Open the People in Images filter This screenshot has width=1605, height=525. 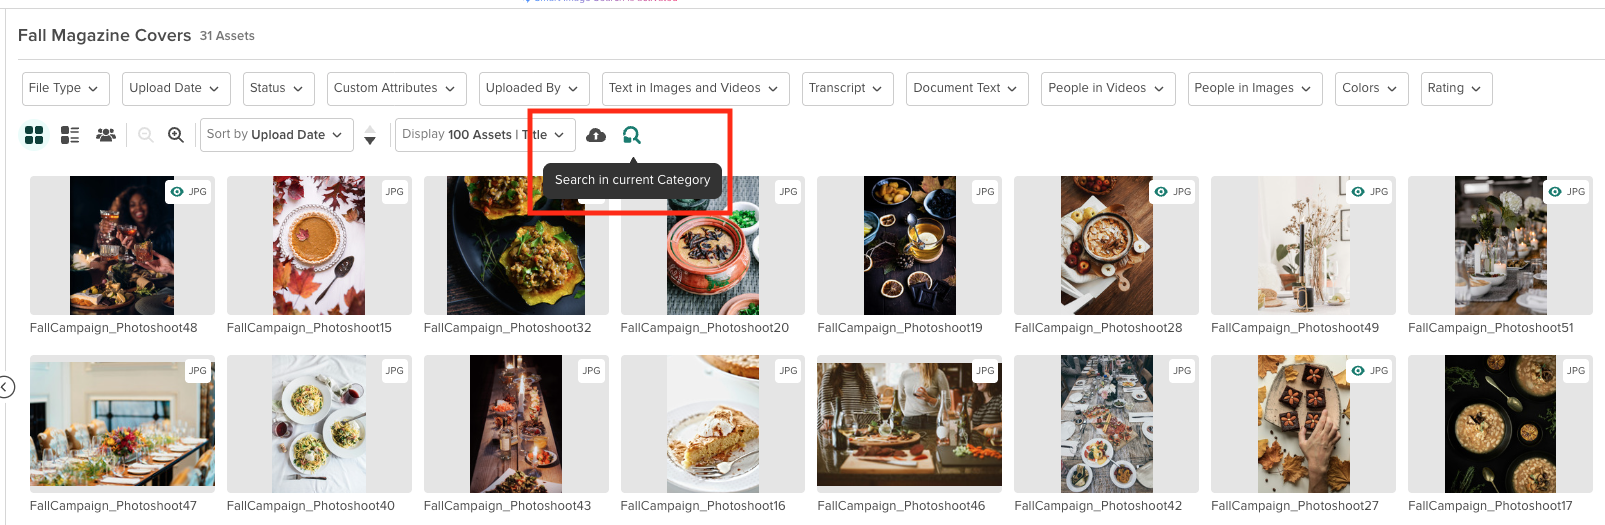tap(1255, 89)
